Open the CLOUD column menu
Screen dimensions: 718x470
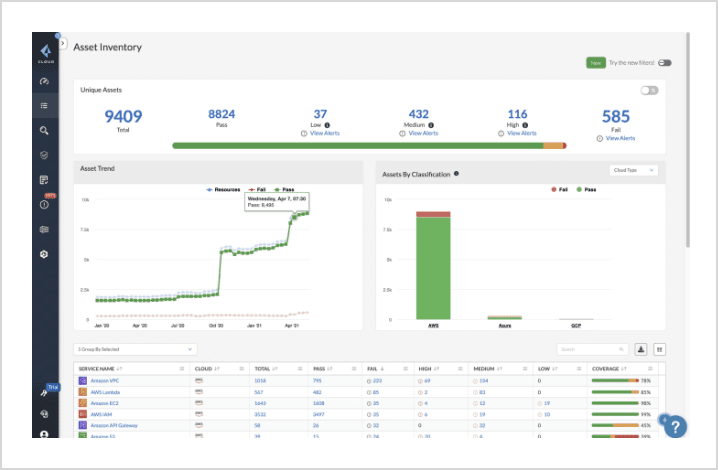tap(241, 369)
